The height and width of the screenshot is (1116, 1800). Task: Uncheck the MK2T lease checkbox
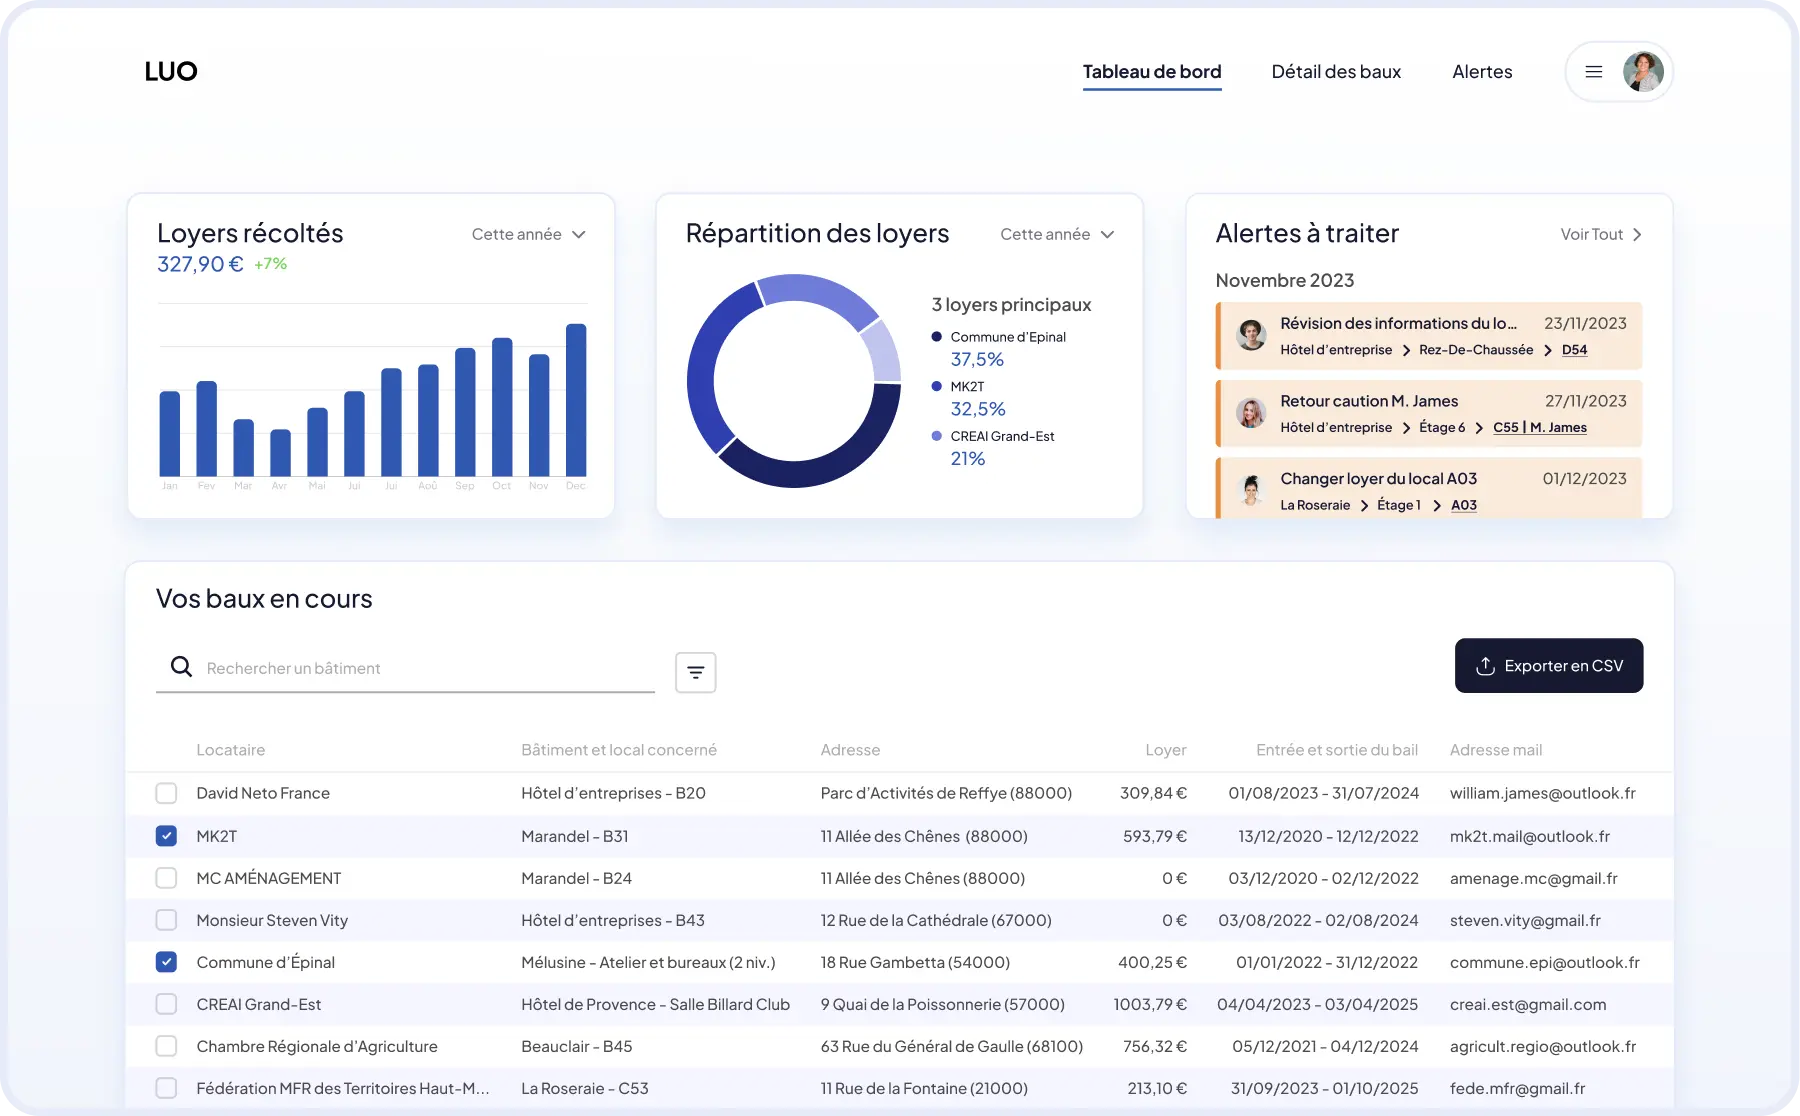tap(166, 836)
